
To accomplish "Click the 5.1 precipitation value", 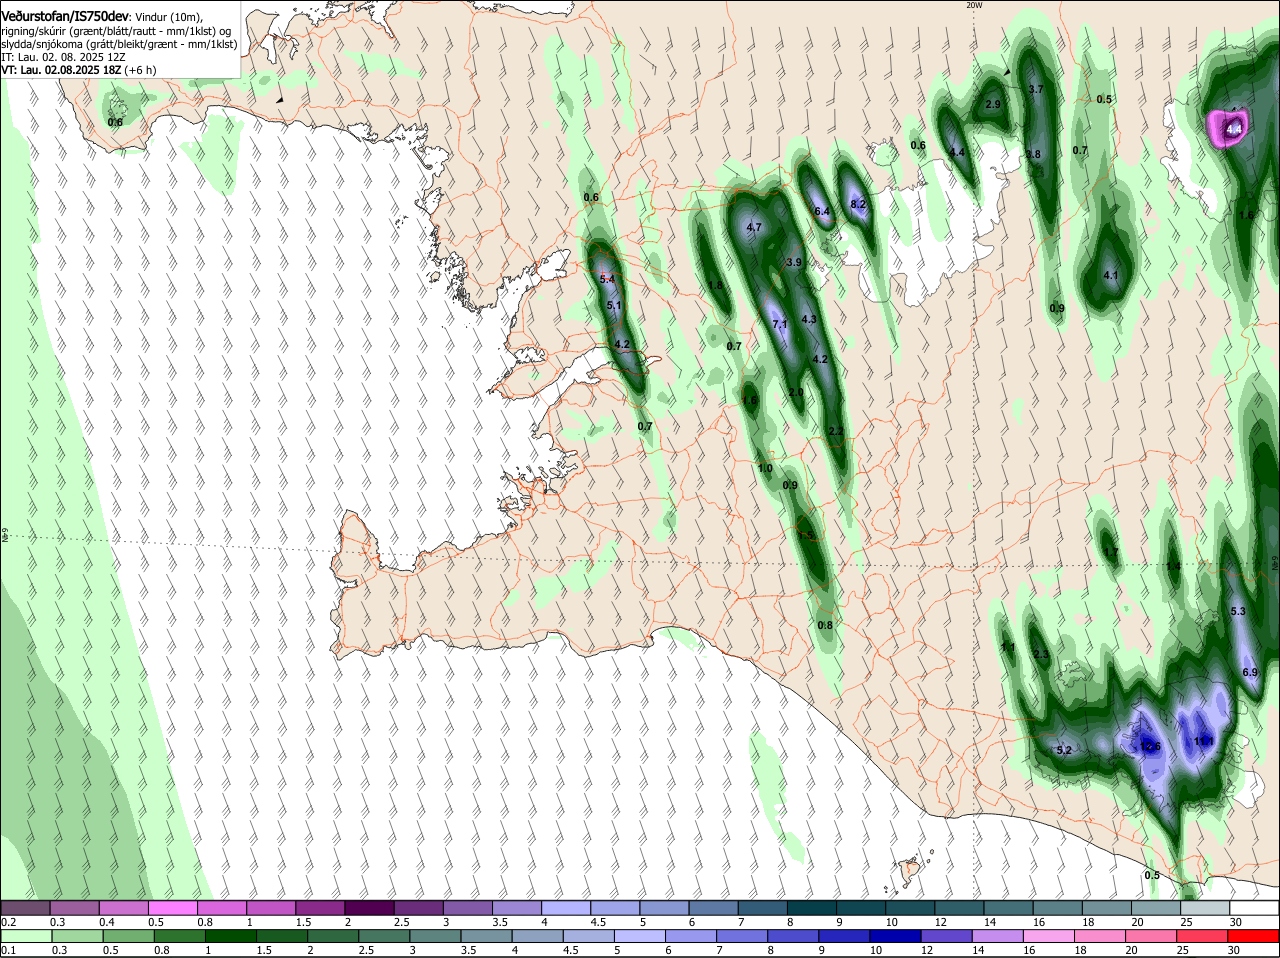I will (x=614, y=306).
